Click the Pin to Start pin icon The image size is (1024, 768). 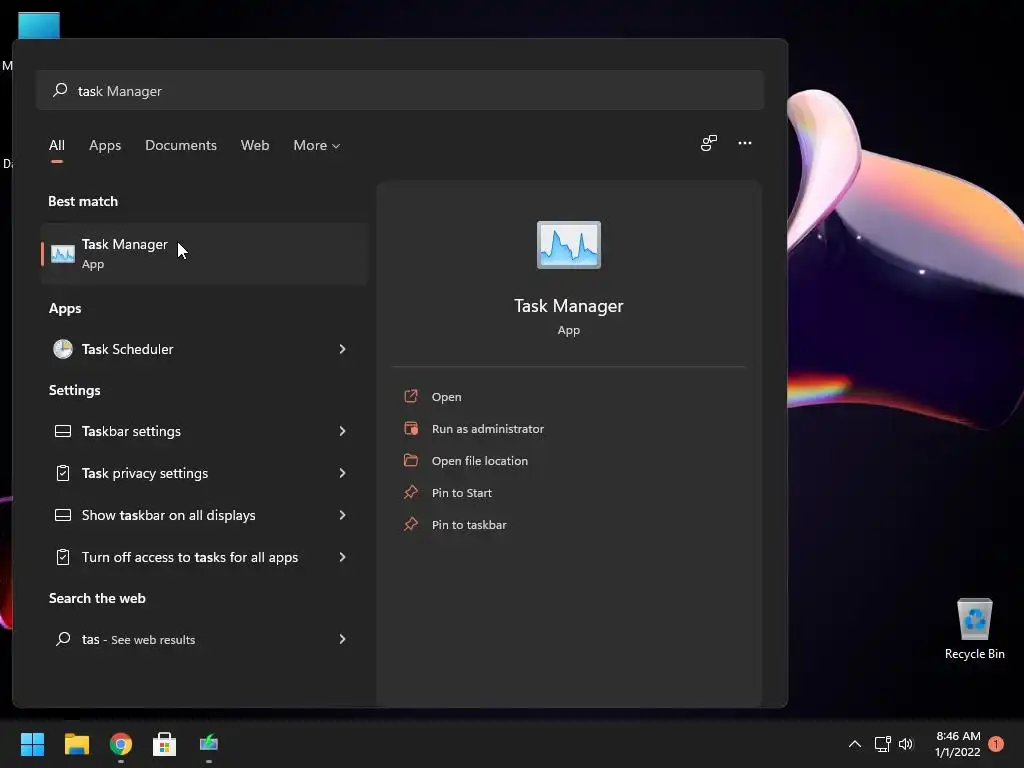click(411, 492)
